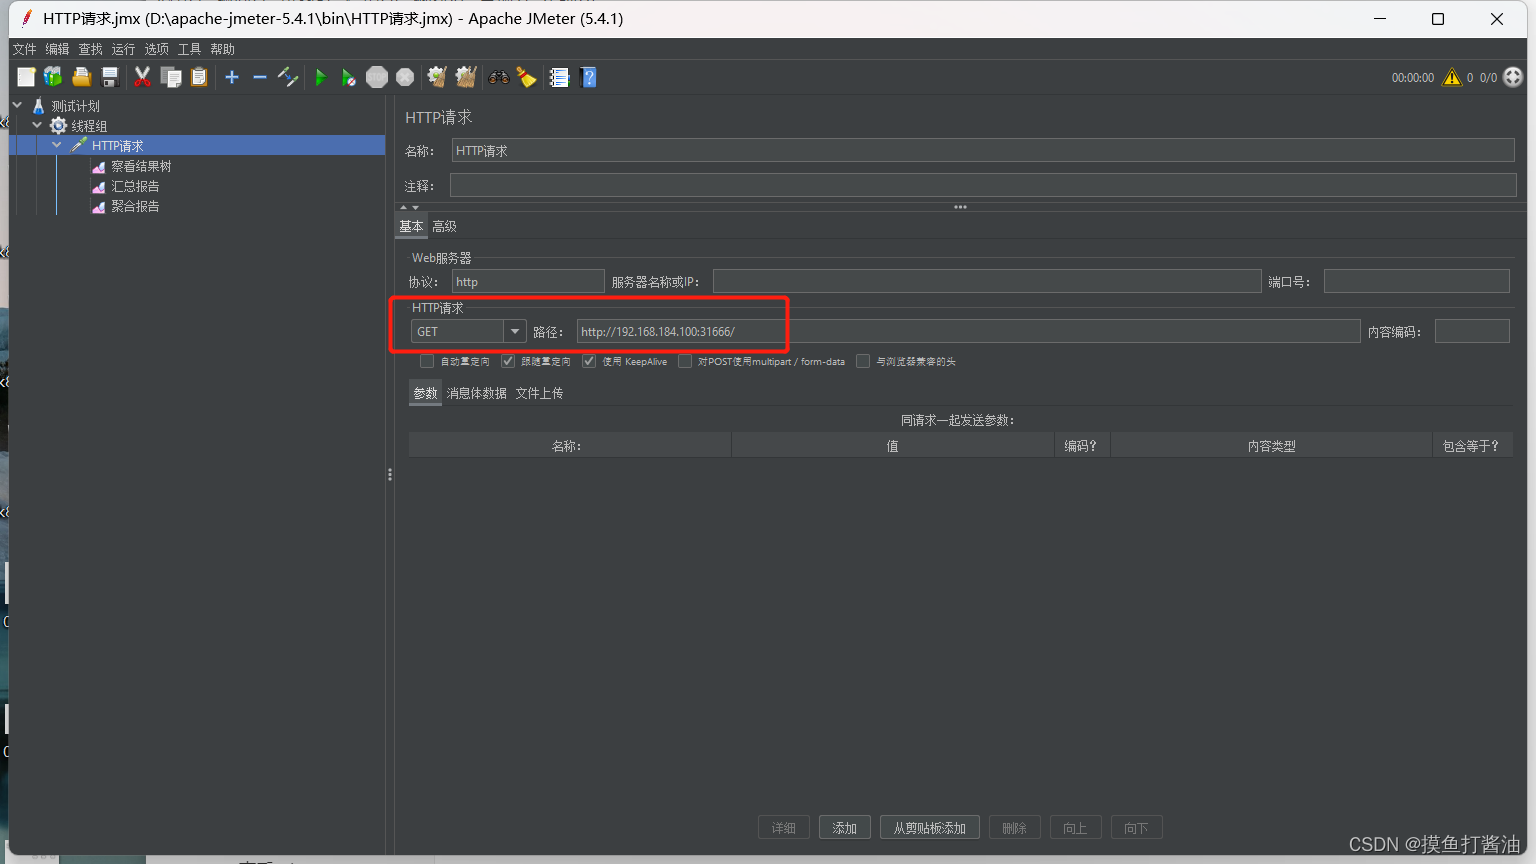Click the Clear All double broom icon
This screenshot has width=1536, height=864.
click(x=466, y=77)
